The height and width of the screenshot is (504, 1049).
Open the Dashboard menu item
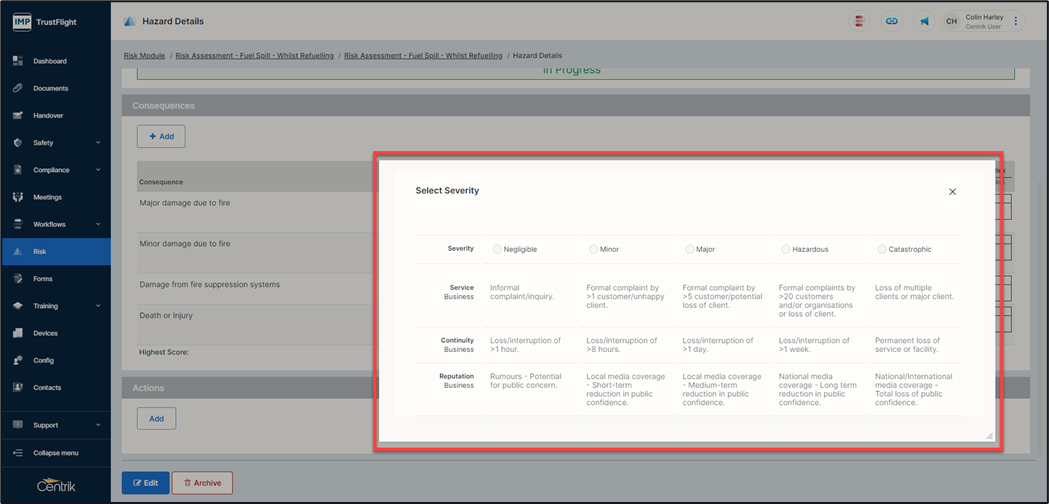click(50, 61)
